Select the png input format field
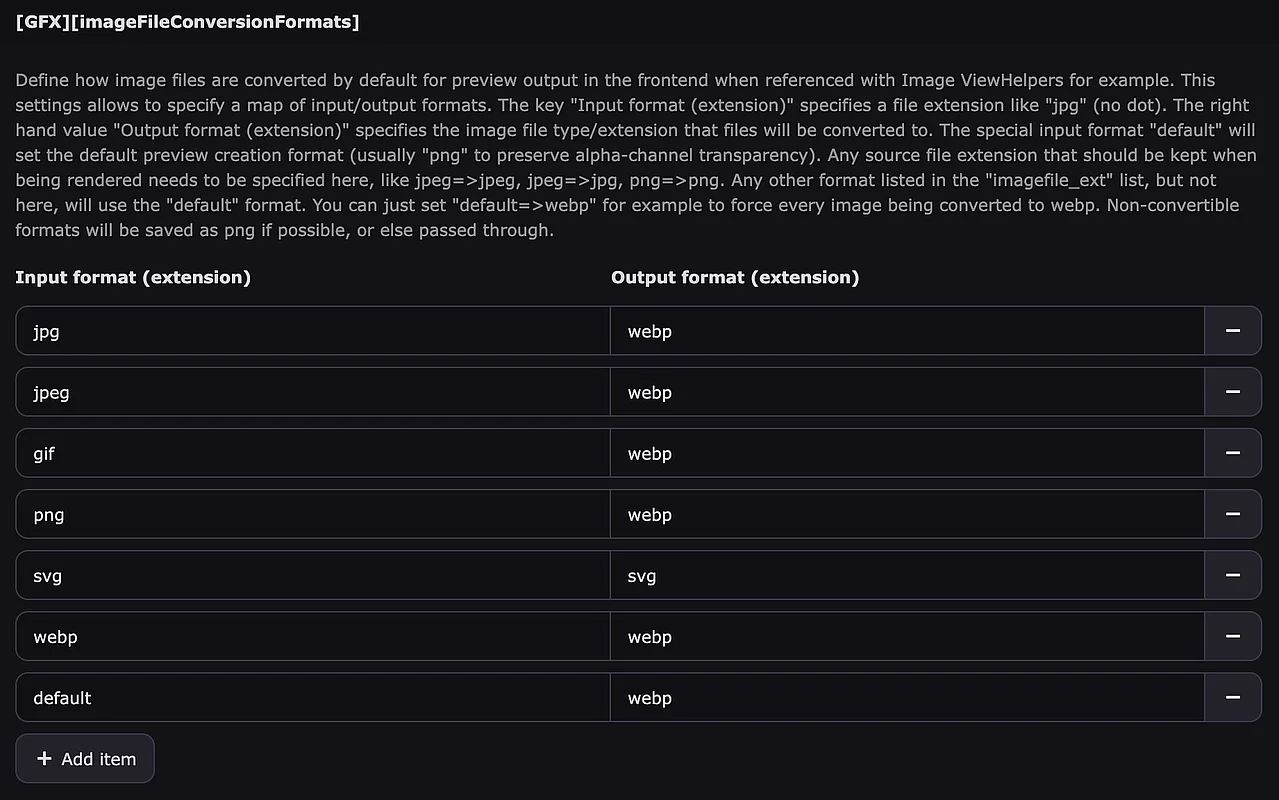This screenshot has height=800, width=1279. pyautogui.click(x=312, y=514)
